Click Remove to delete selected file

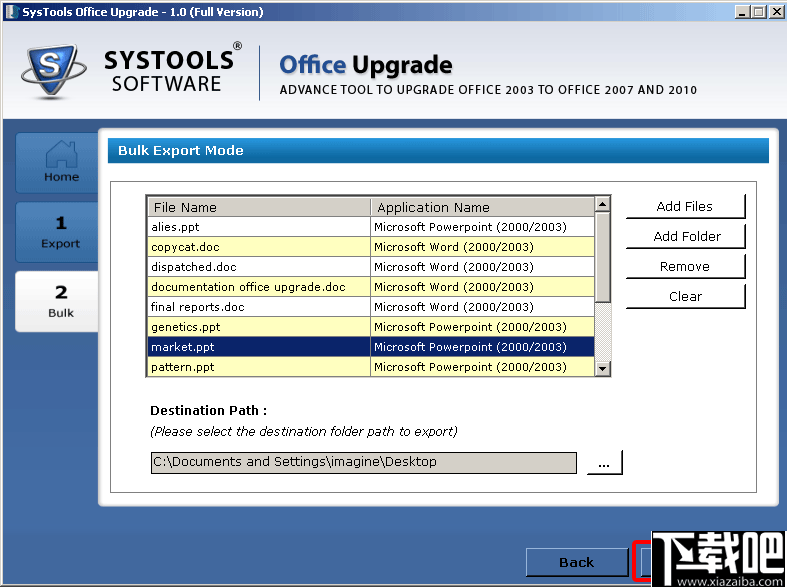(685, 266)
